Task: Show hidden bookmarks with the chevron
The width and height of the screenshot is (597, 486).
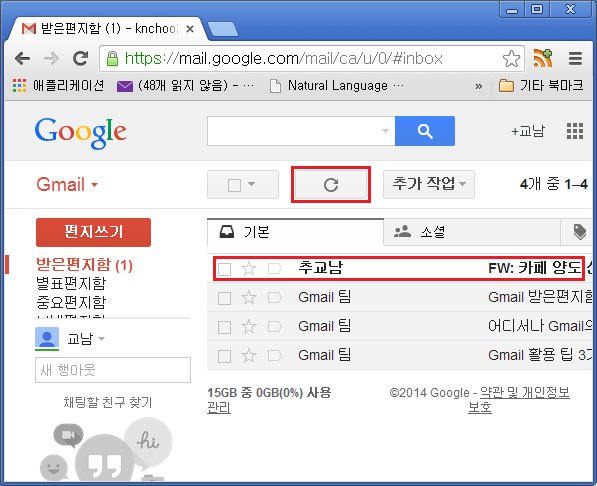Action: pyautogui.click(x=479, y=86)
